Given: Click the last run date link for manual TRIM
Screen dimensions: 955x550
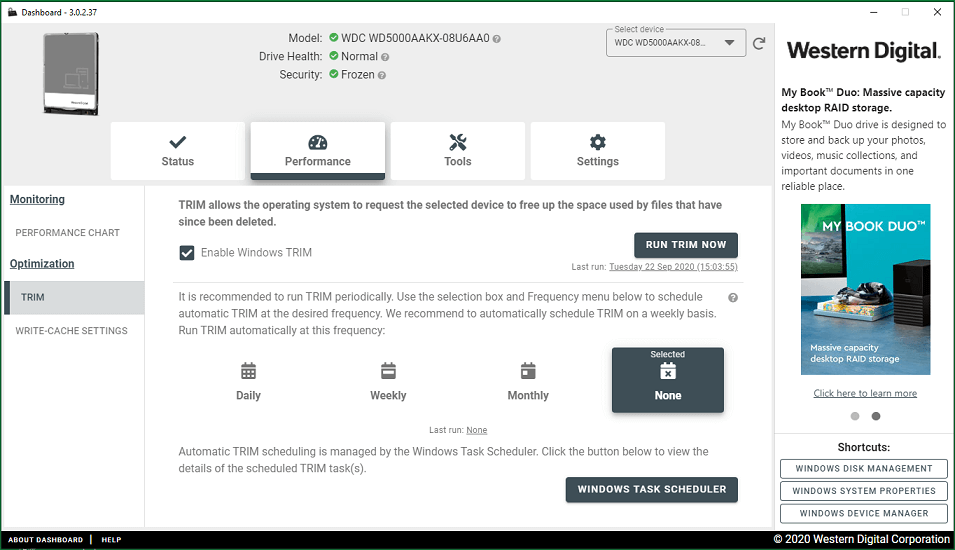Looking at the screenshot, I should (673, 267).
